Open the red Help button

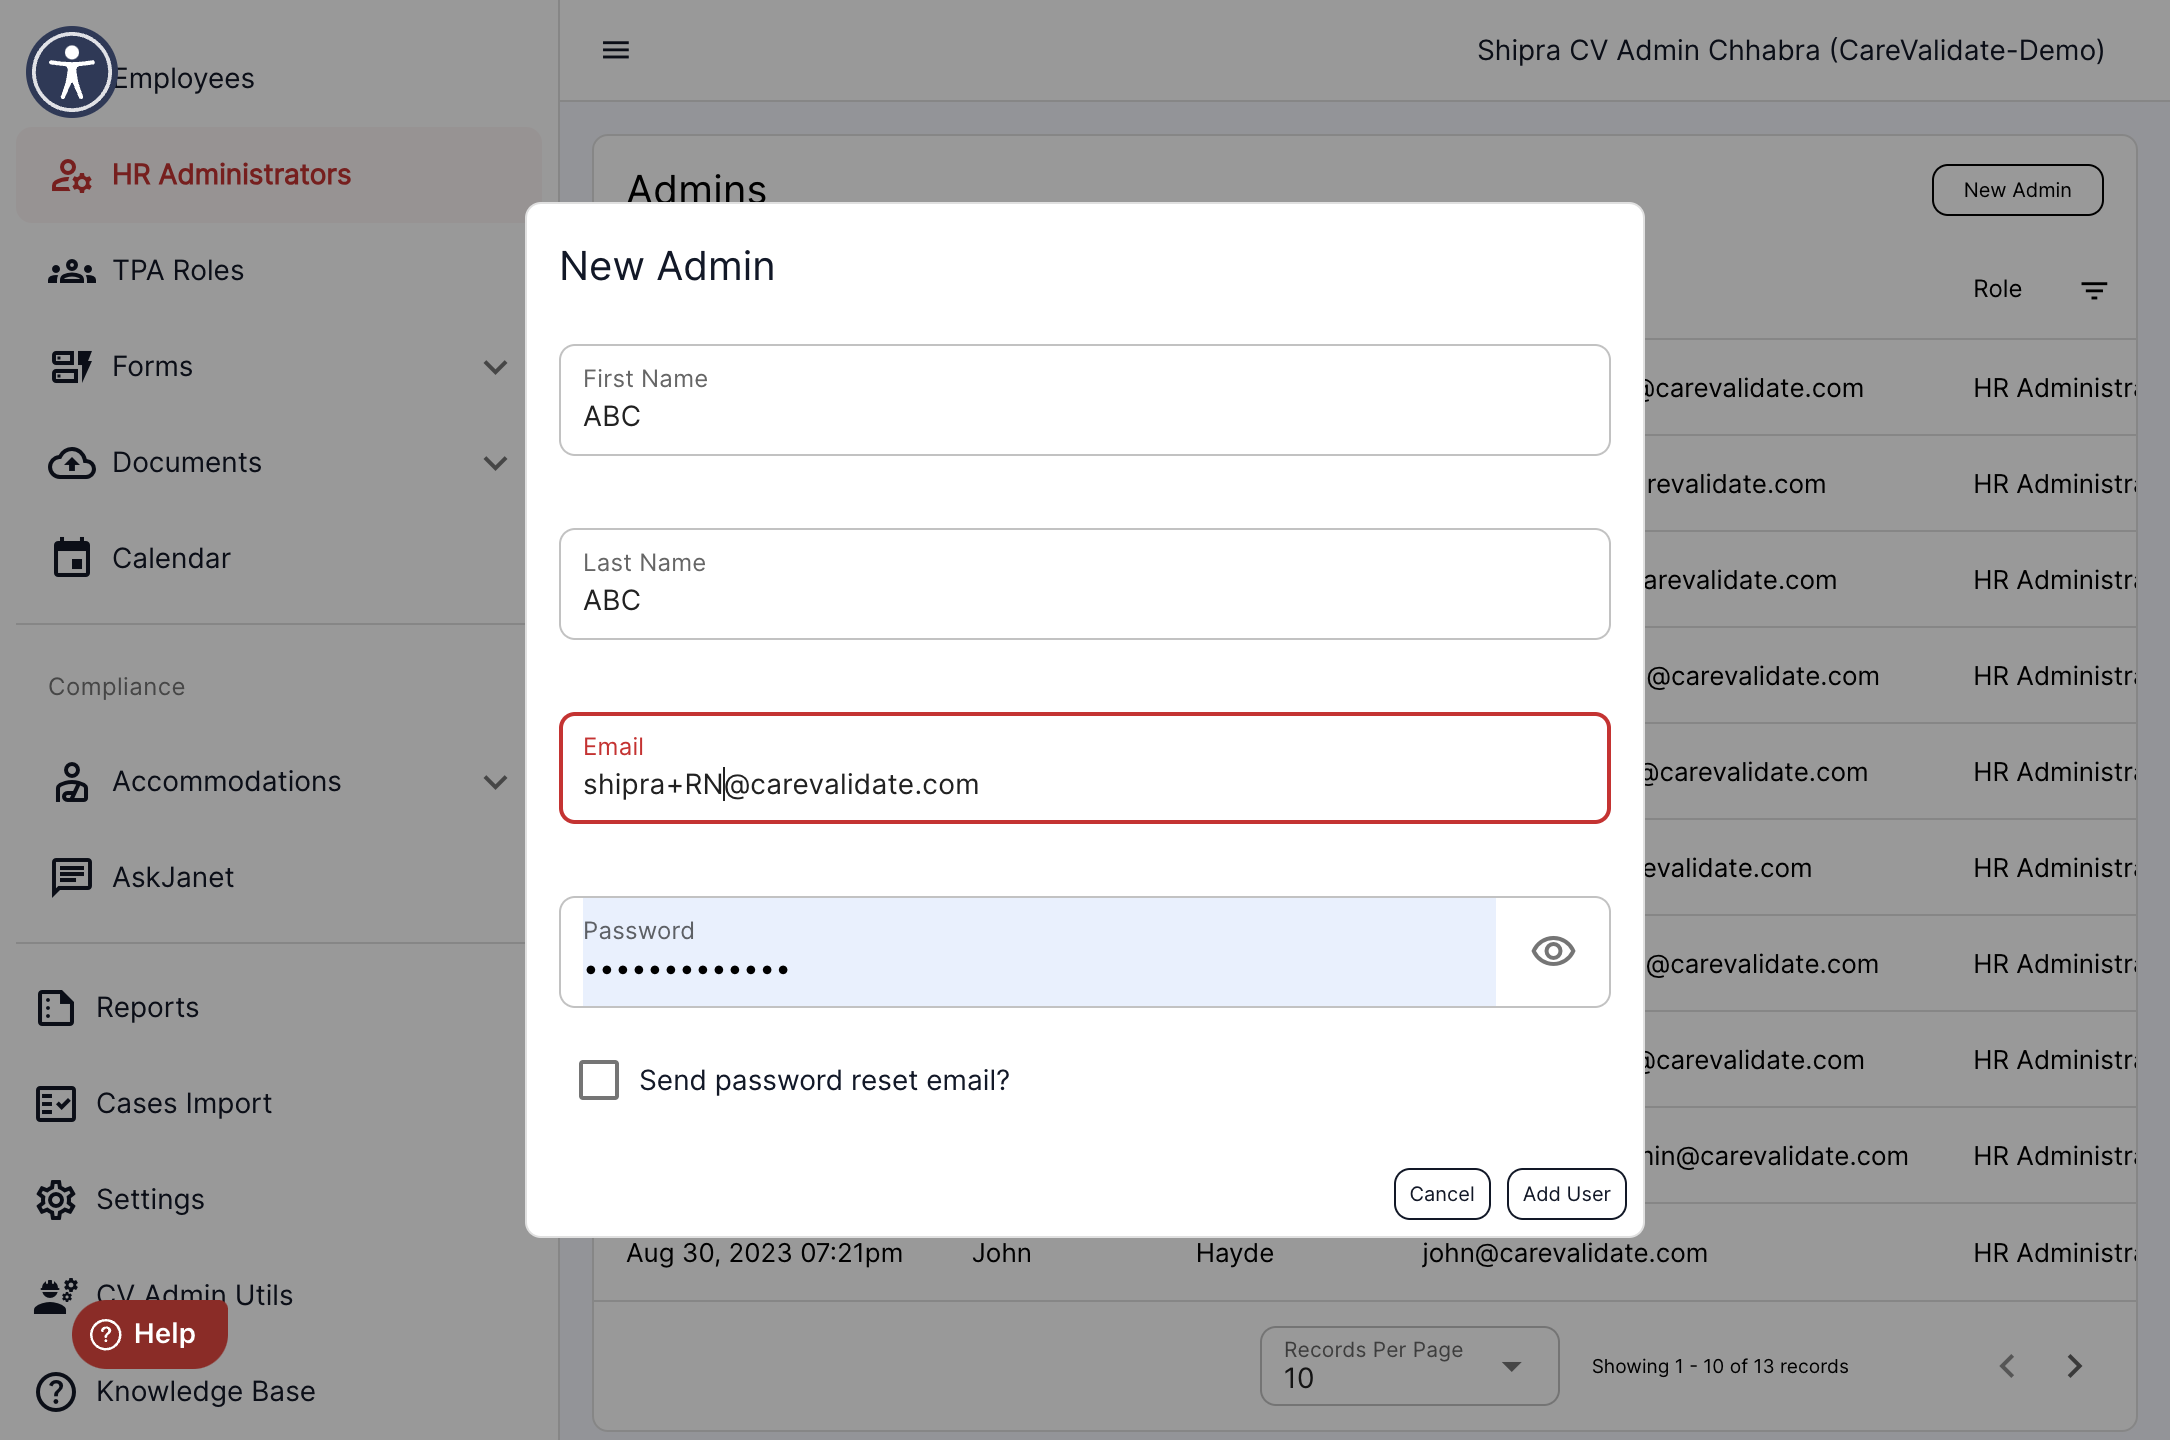coord(149,1334)
